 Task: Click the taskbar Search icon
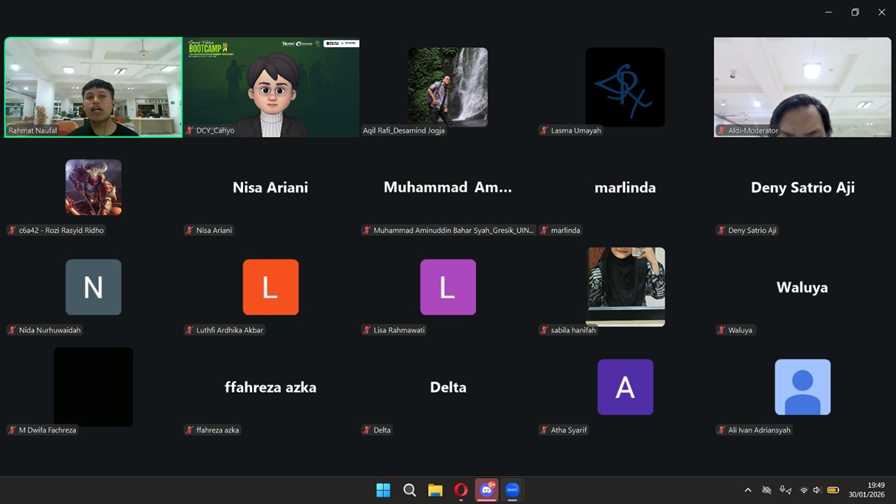coord(409,490)
